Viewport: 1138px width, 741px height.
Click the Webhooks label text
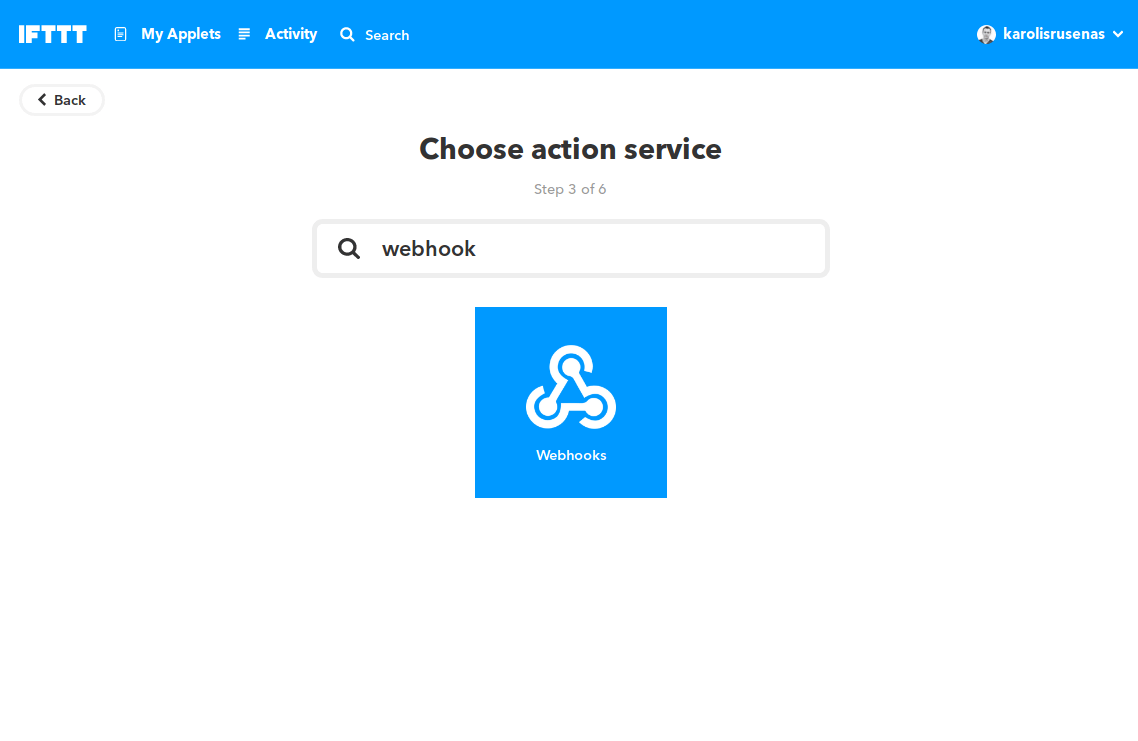(x=571, y=455)
